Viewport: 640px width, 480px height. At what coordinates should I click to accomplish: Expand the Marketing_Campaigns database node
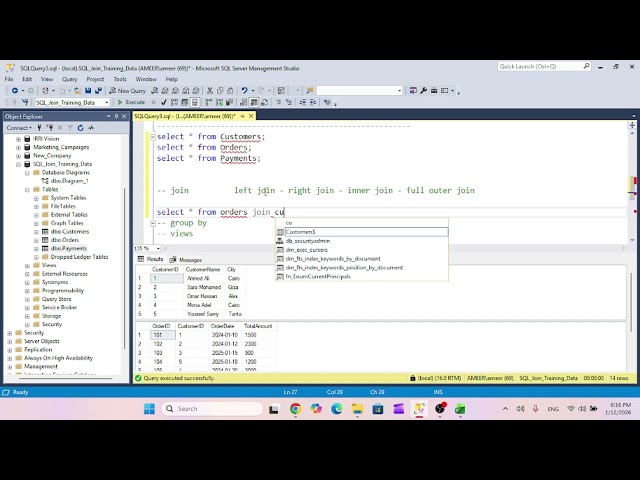[x=18, y=147]
